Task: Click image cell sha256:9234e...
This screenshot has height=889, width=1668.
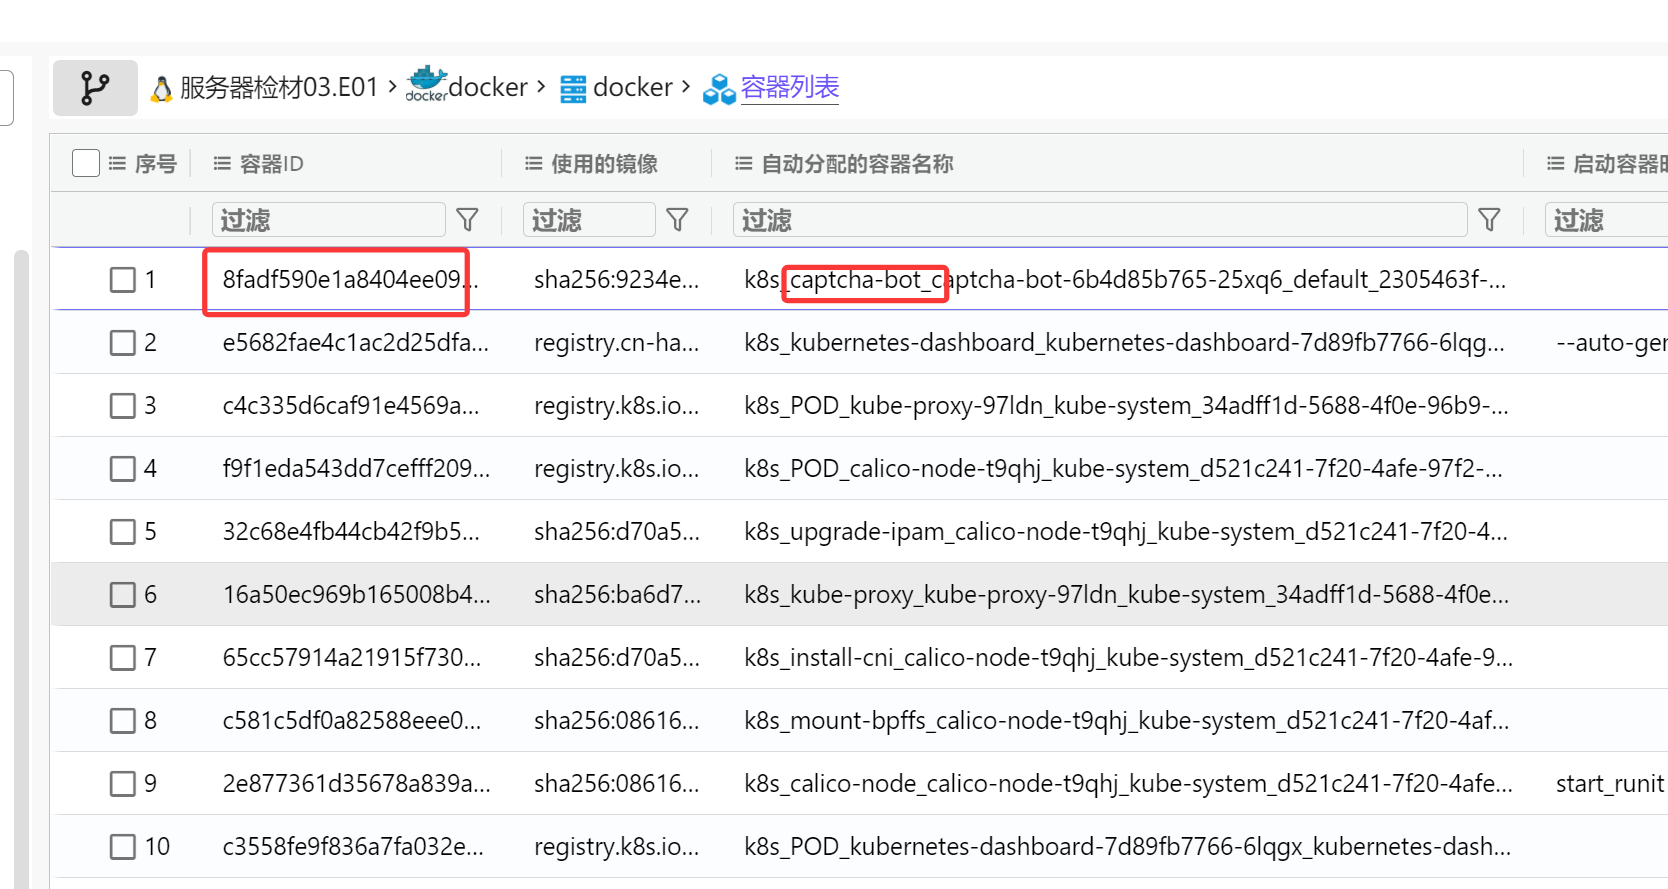Action: (617, 280)
